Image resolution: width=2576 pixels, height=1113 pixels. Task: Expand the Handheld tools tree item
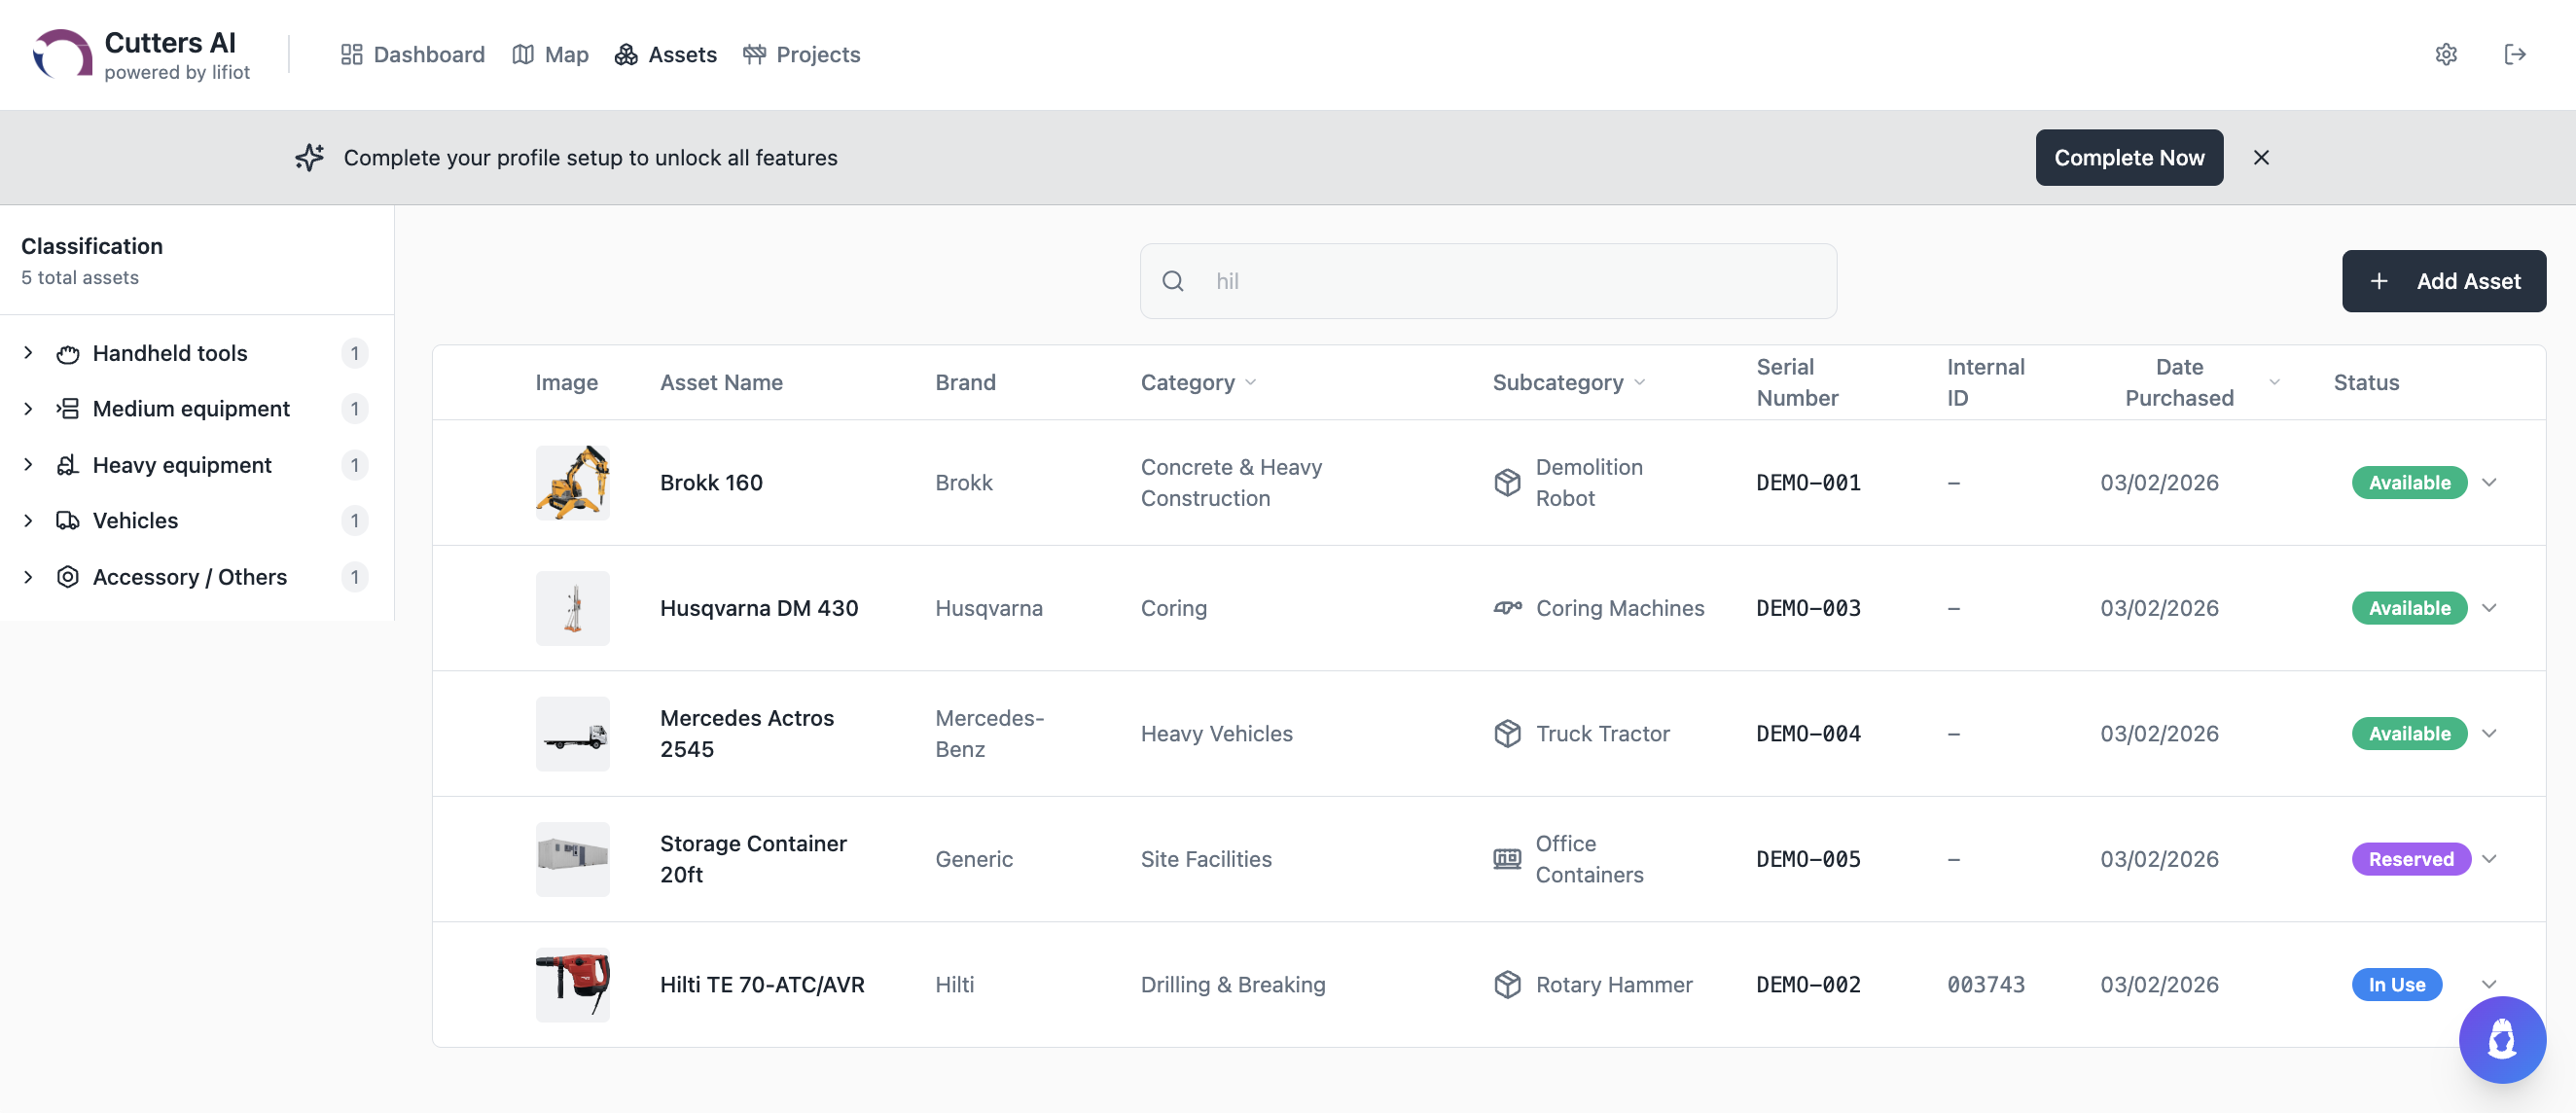tap(27, 353)
